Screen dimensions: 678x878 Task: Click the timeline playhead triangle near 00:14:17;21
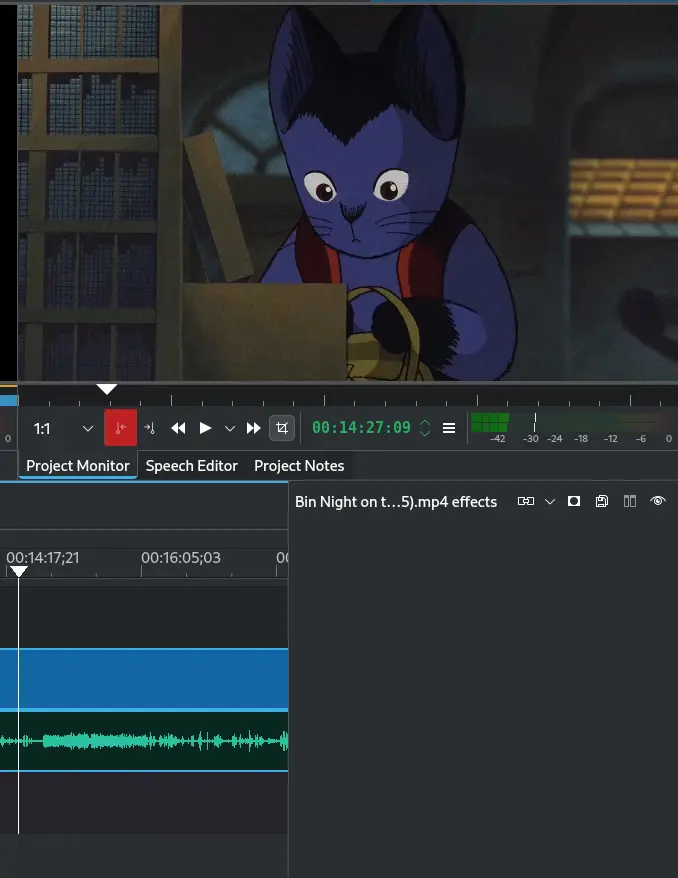pos(18,571)
